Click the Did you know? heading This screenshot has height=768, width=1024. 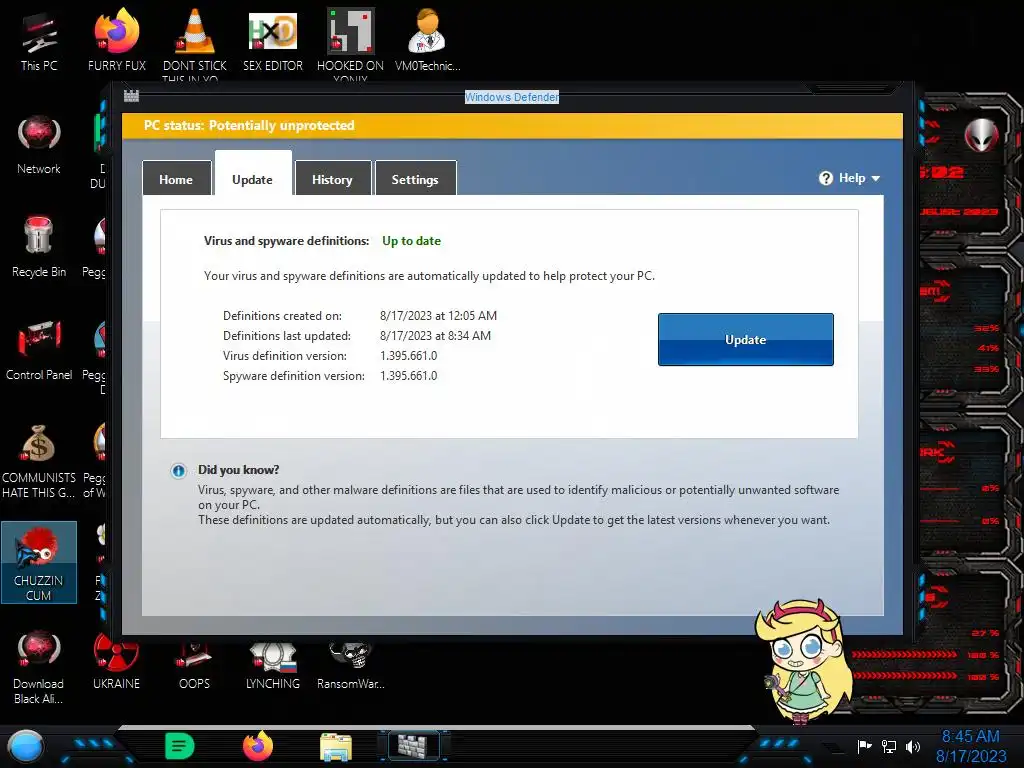tap(238, 470)
